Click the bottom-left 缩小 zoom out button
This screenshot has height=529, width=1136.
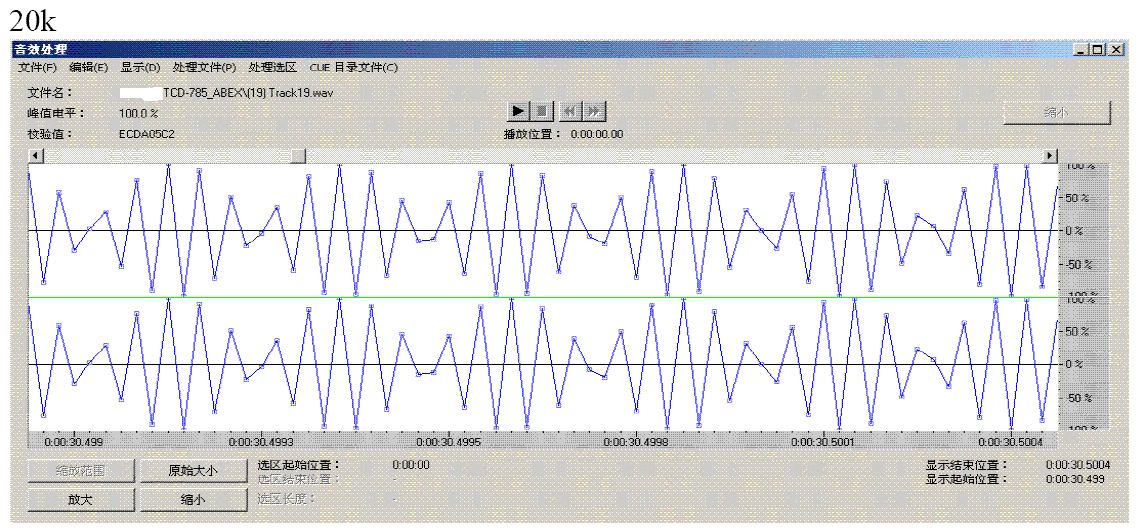pos(192,499)
